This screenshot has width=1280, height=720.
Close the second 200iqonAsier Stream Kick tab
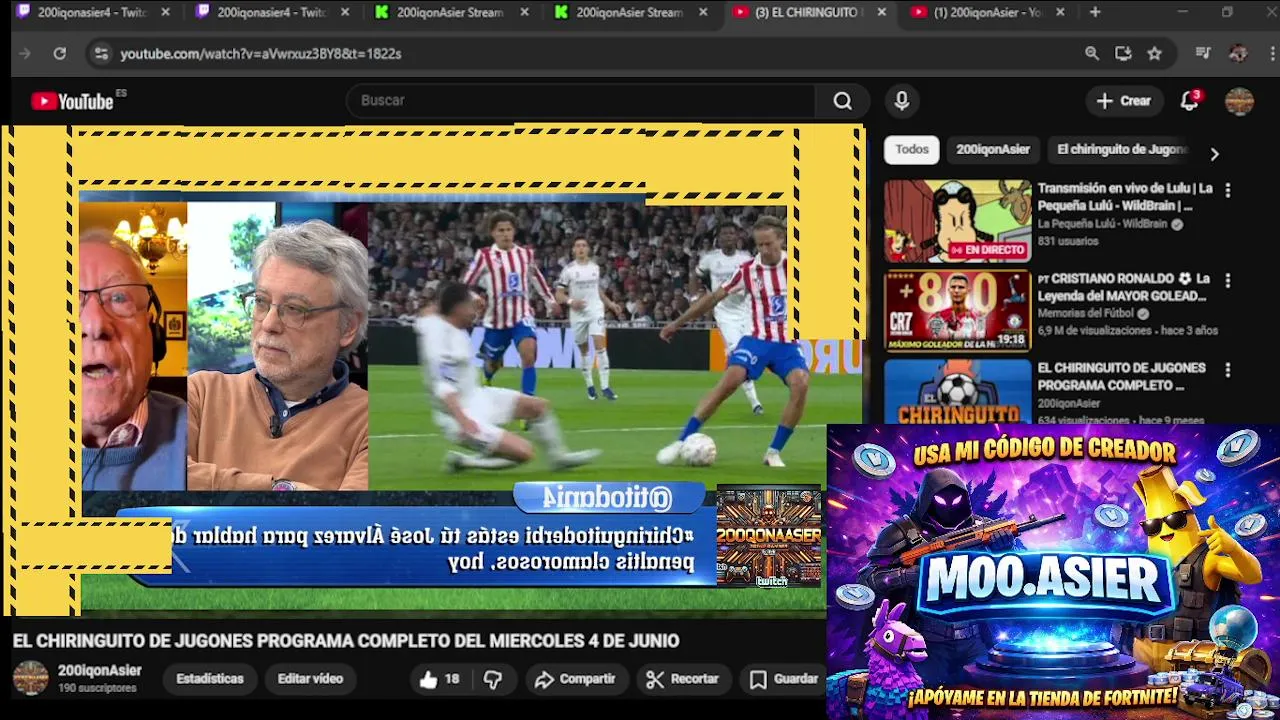(704, 13)
